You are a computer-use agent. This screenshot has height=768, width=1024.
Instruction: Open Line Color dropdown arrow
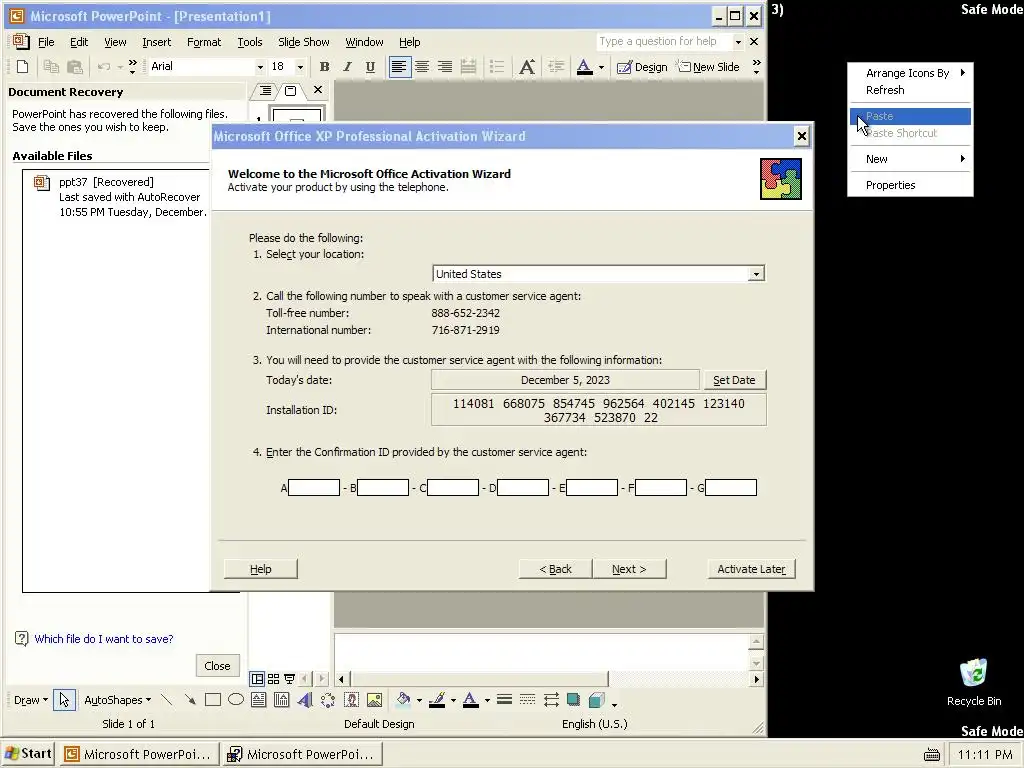[x=453, y=700]
